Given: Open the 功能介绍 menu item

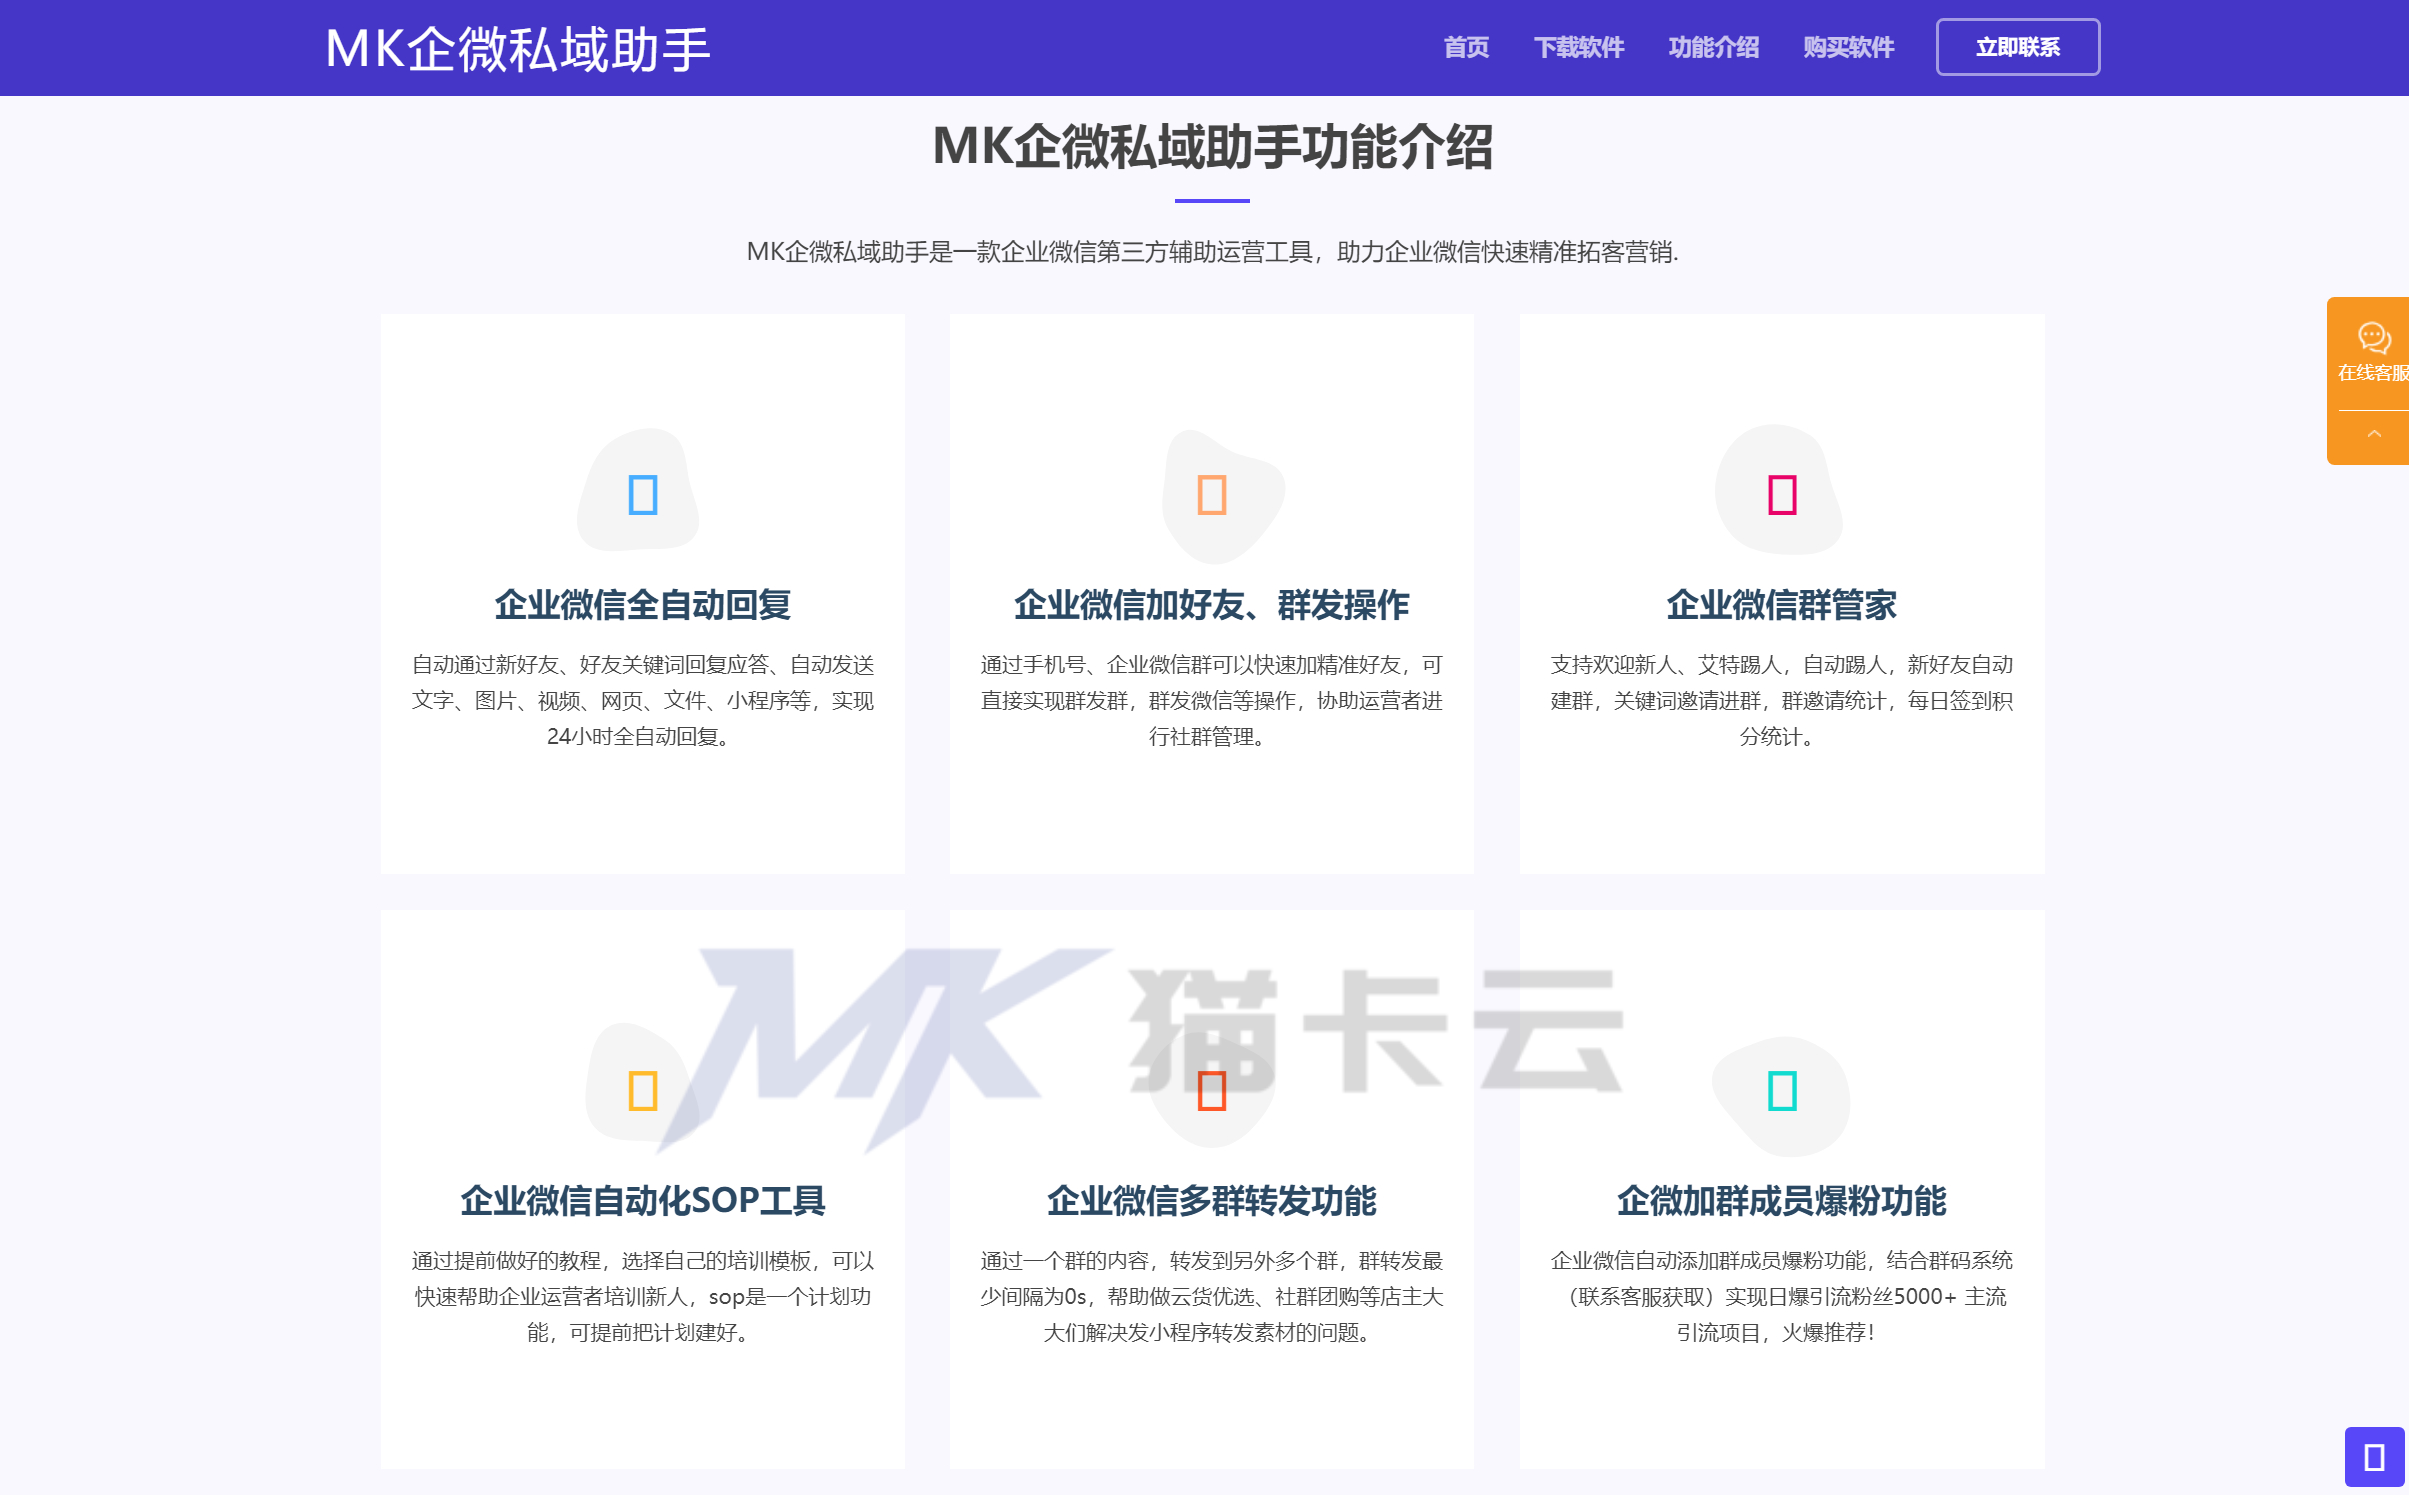Looking at the screenshot, I should tap(1713, 47).
